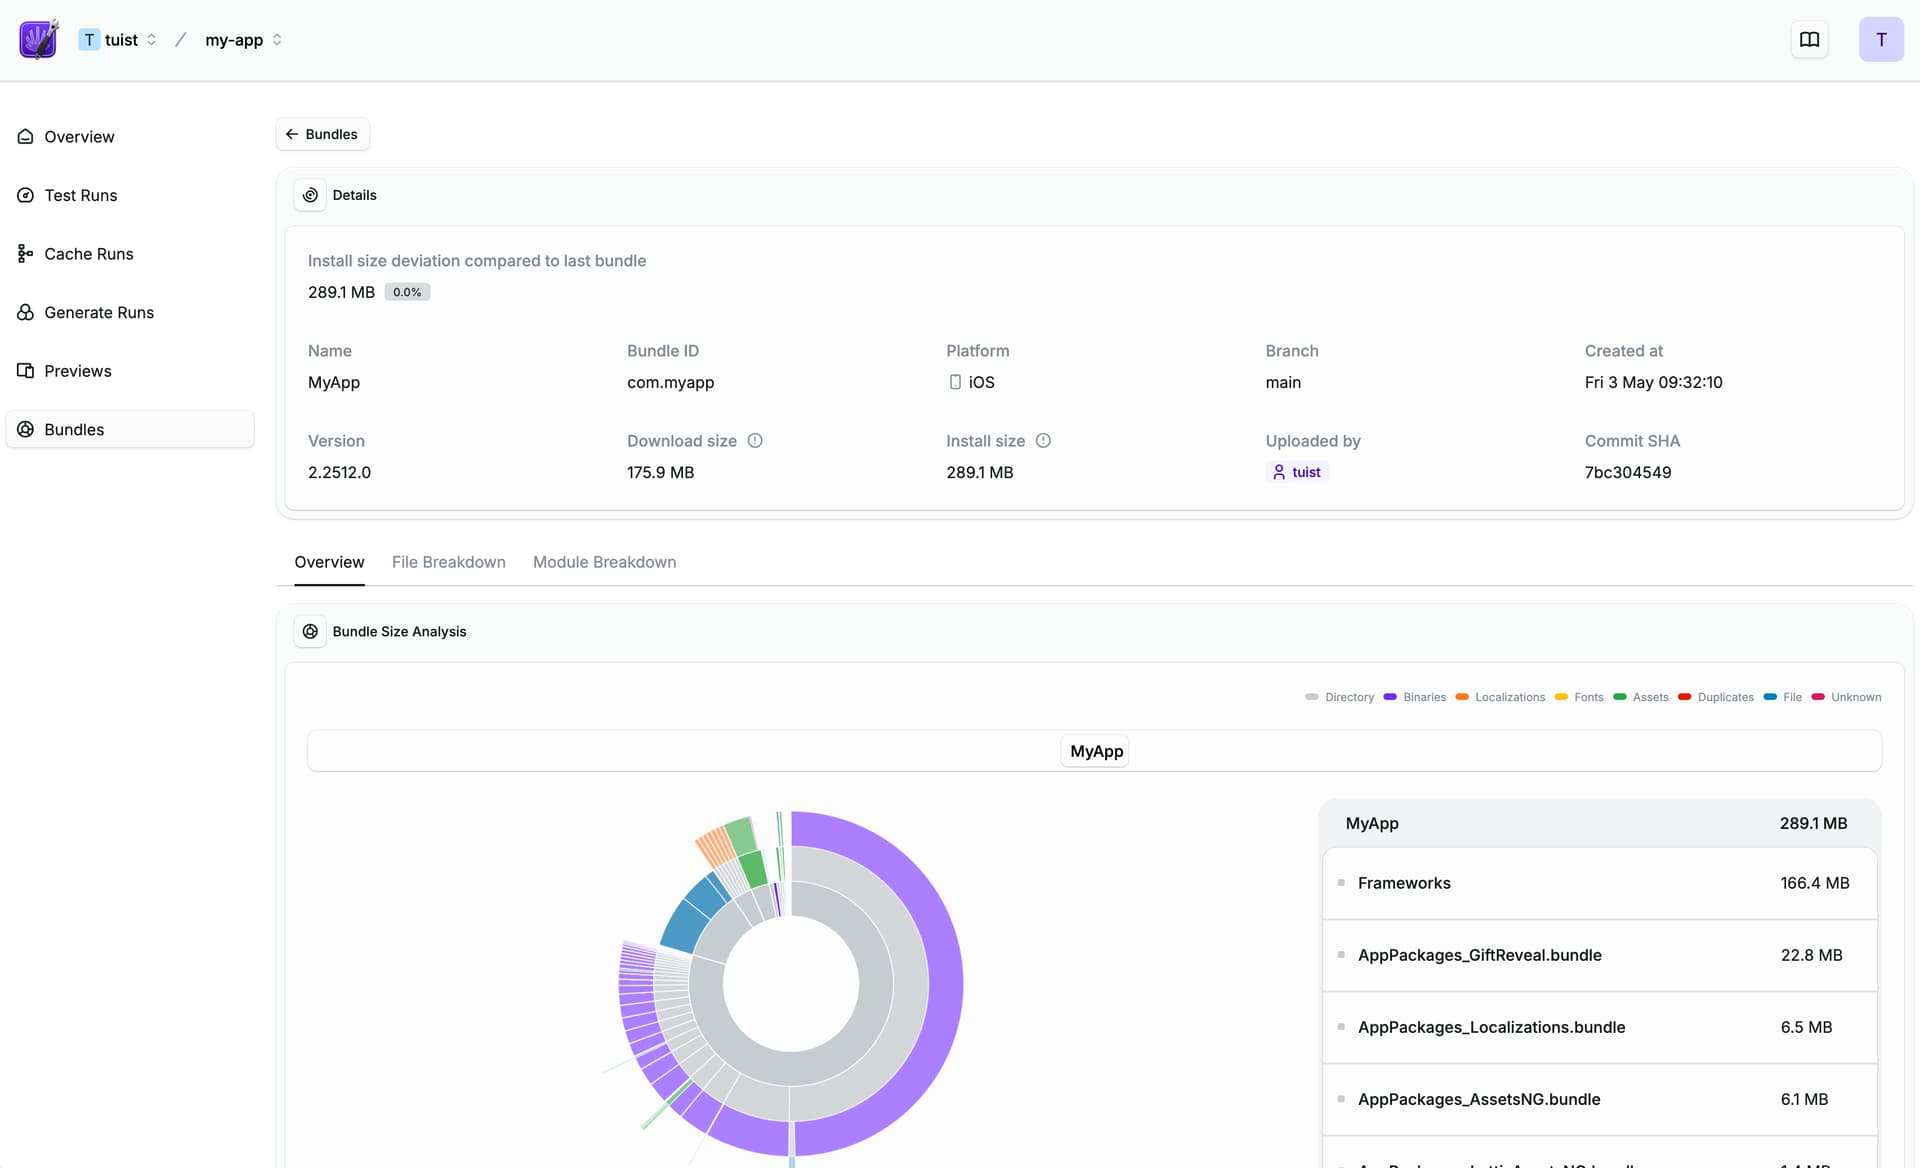This screenshot has width=1920, height=1168.
Task: Click the Previews sidebar icon
Action: [26, 371]
